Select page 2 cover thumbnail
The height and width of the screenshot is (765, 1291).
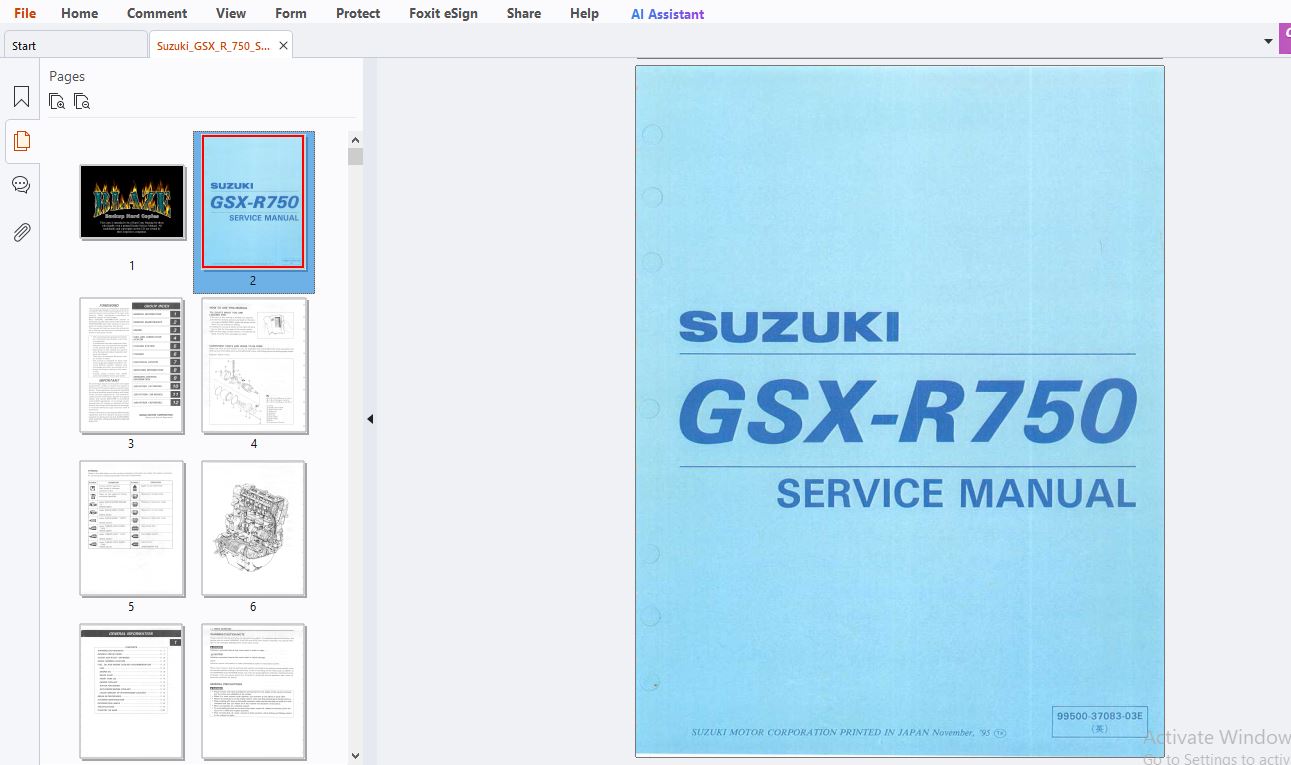253,203
